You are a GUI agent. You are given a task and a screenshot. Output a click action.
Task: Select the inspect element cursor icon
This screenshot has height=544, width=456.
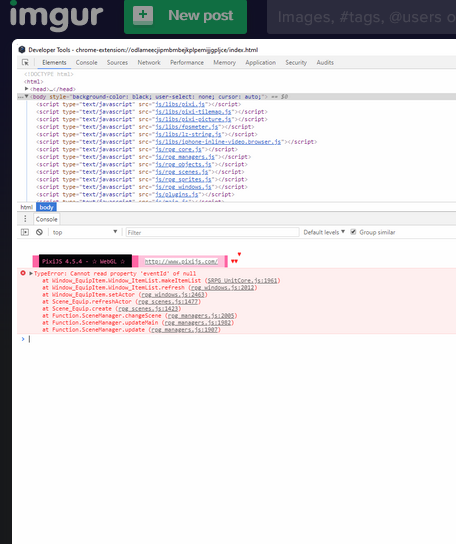pos(25,62)
